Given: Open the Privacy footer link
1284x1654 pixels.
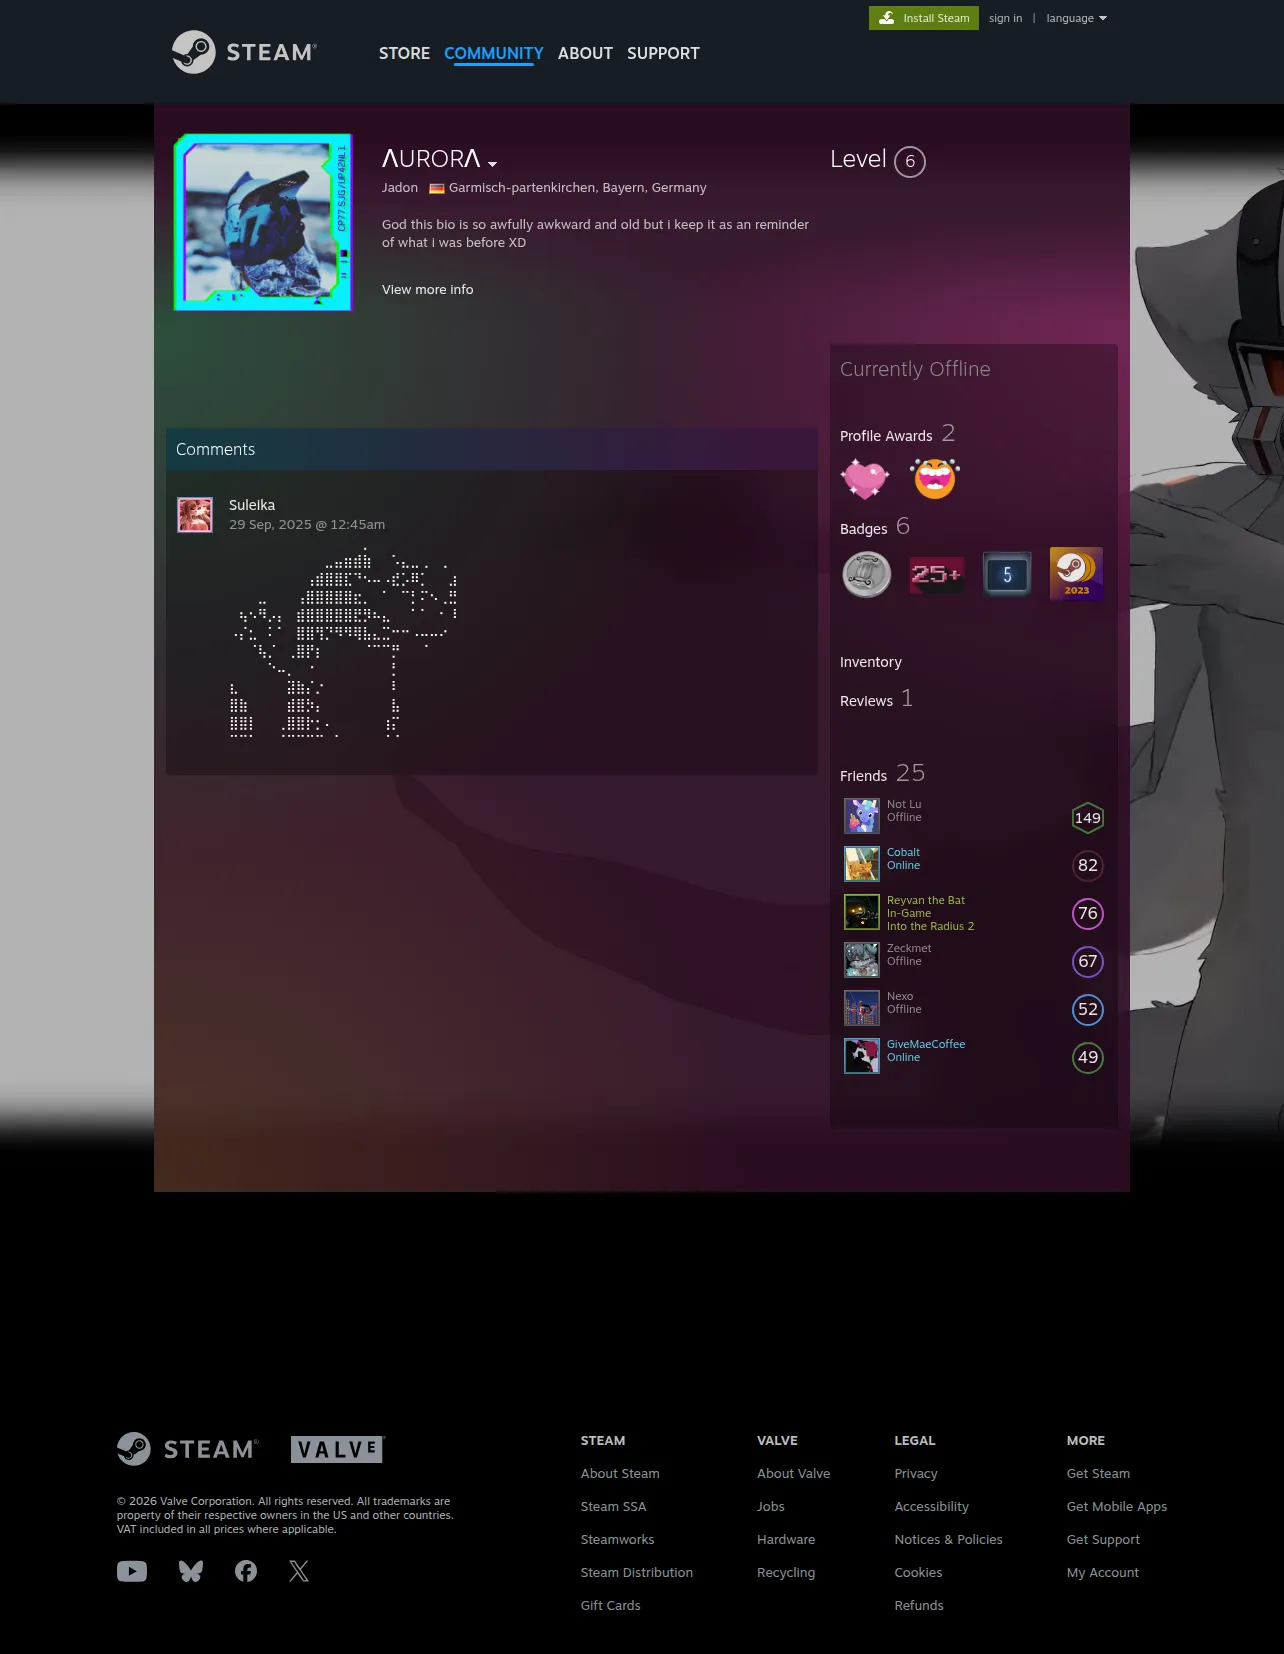Looking at the screenshot, I should (916, 1473).
